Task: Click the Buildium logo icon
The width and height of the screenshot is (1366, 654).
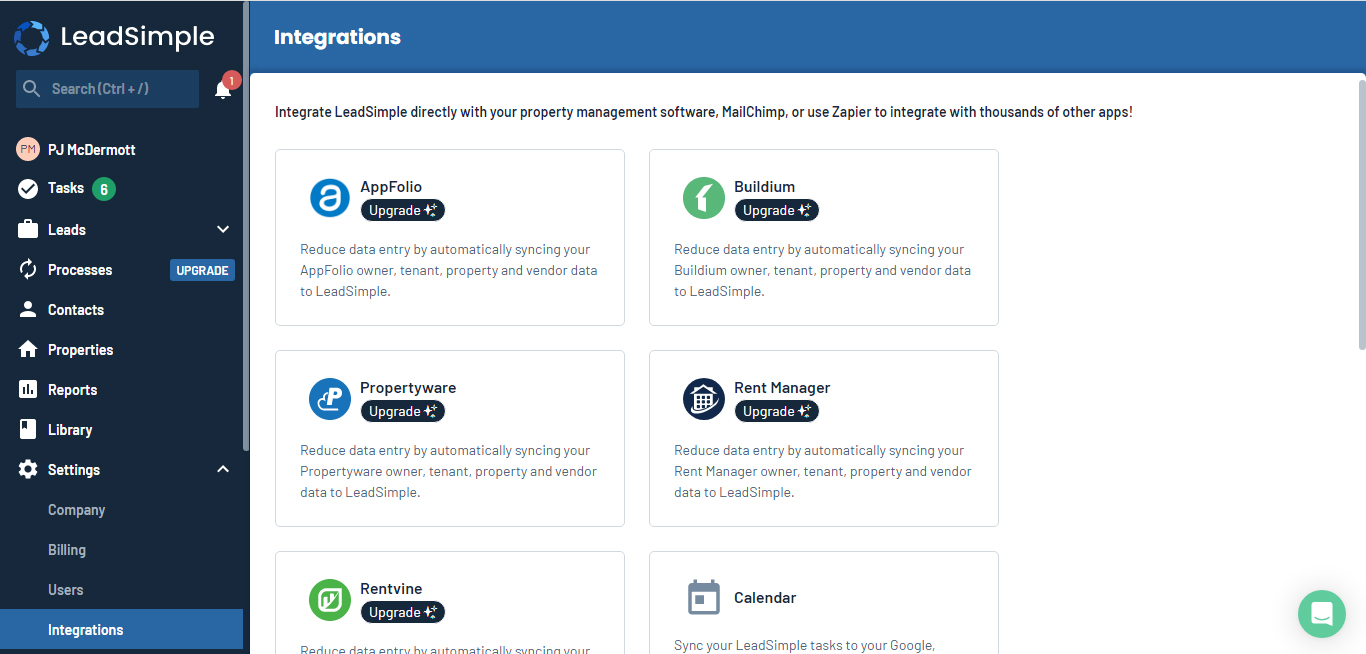Action: pos(703,198)
